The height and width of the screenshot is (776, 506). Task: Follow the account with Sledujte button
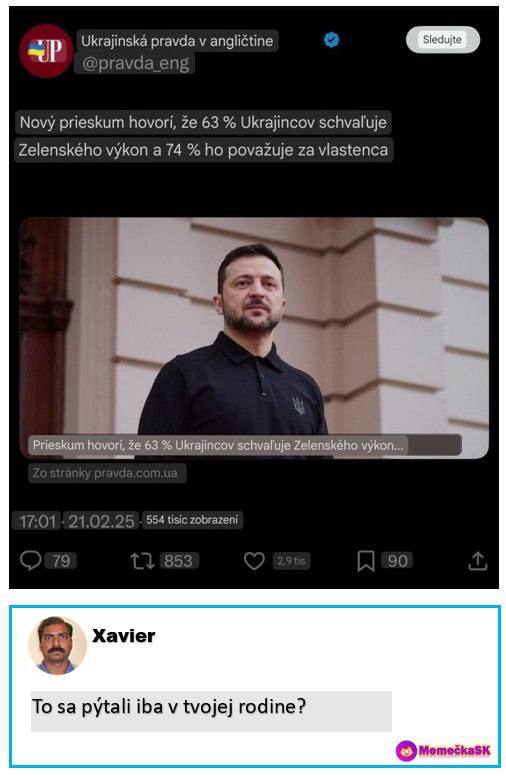tap(443, 40)
